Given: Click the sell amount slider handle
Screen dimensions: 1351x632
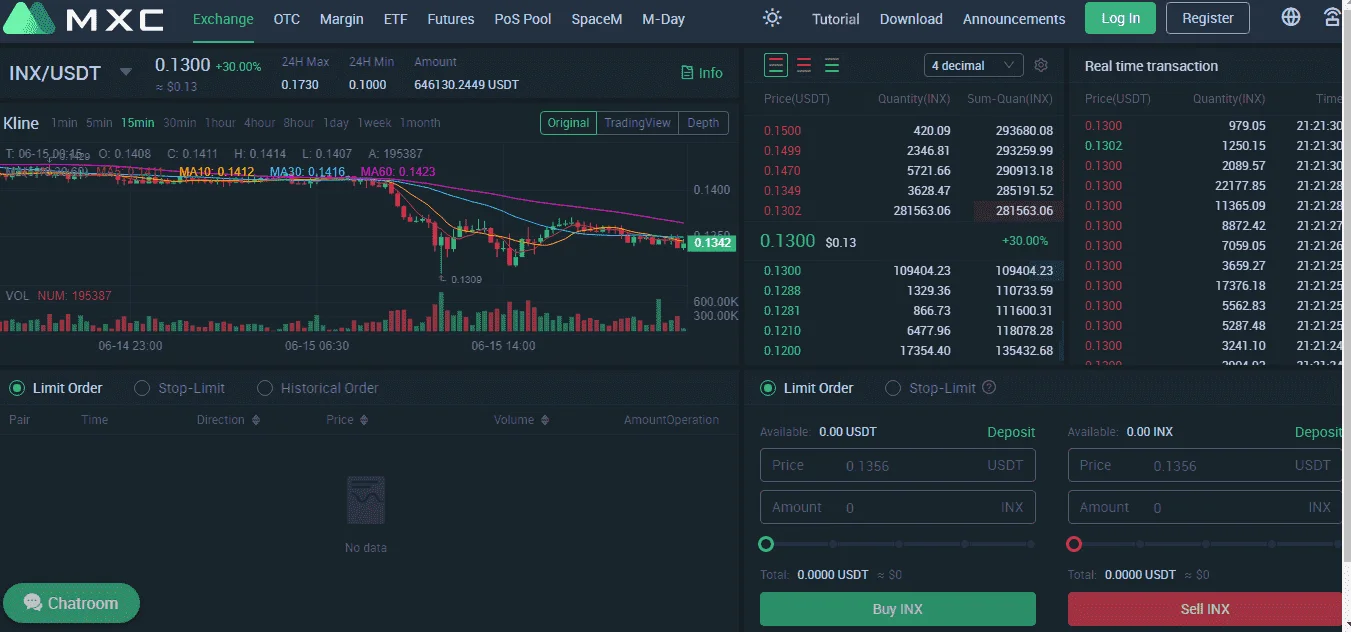Looking at the screenshot, I should 1074,544.
